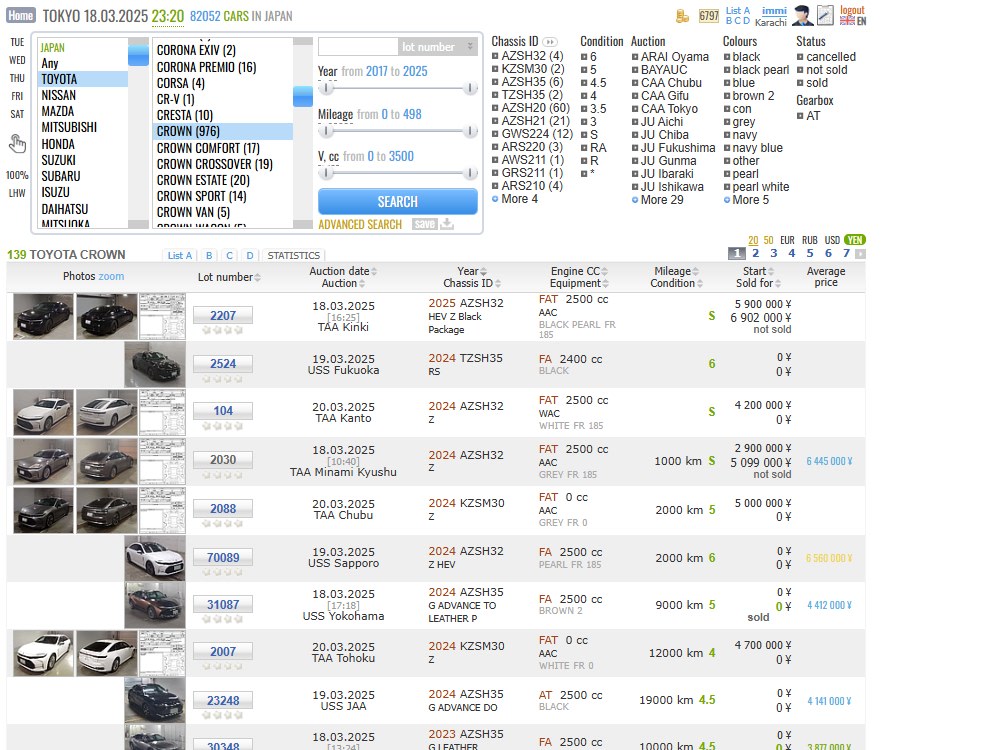
Task: Open the immi user link
Action: (x=774, y=10)
